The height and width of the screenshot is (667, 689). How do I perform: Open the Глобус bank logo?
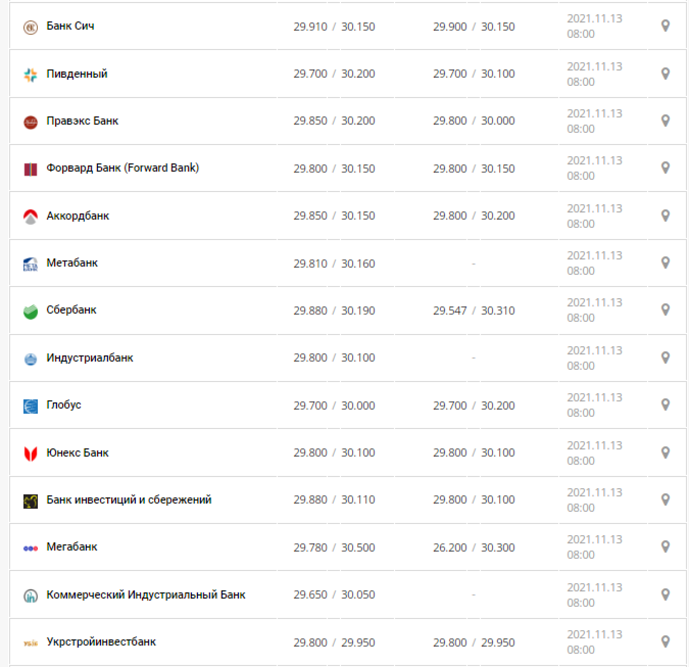click(x=30, y=406)
